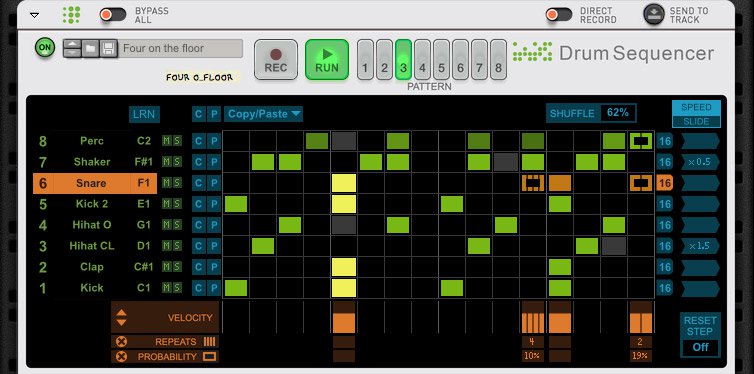Mute the Perc track with M

[x=166, y=141]
